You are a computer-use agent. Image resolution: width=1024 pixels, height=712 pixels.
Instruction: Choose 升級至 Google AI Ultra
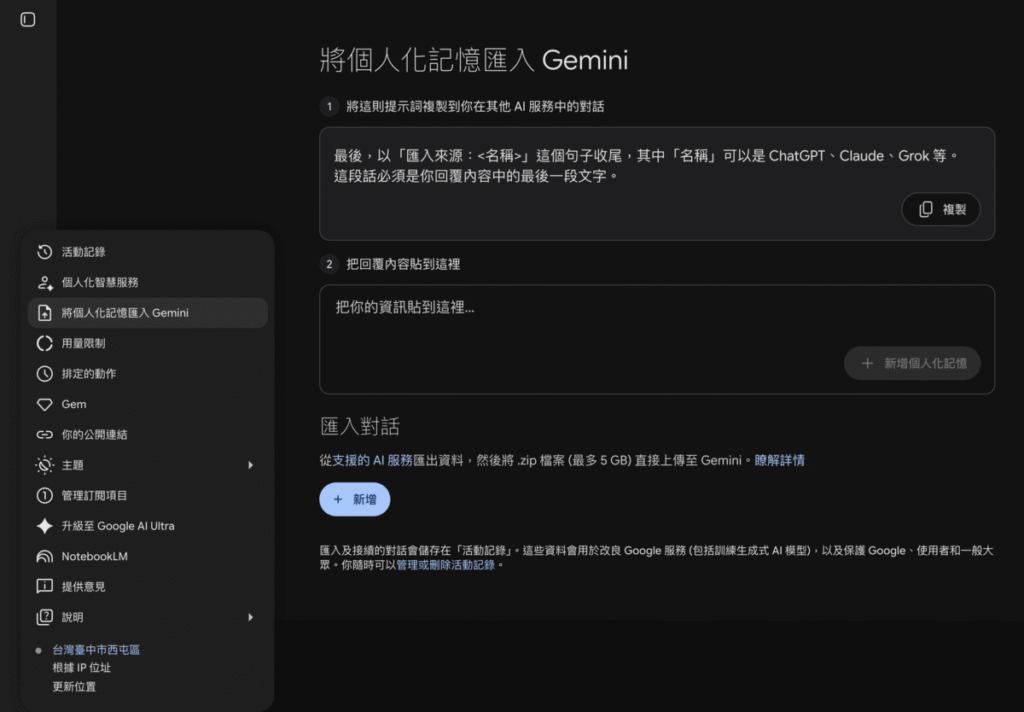pos(148,526)
